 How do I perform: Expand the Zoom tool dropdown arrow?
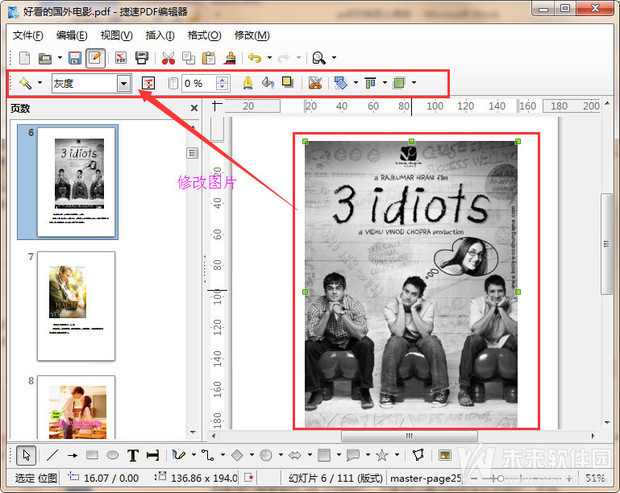[x=334, y=58]
